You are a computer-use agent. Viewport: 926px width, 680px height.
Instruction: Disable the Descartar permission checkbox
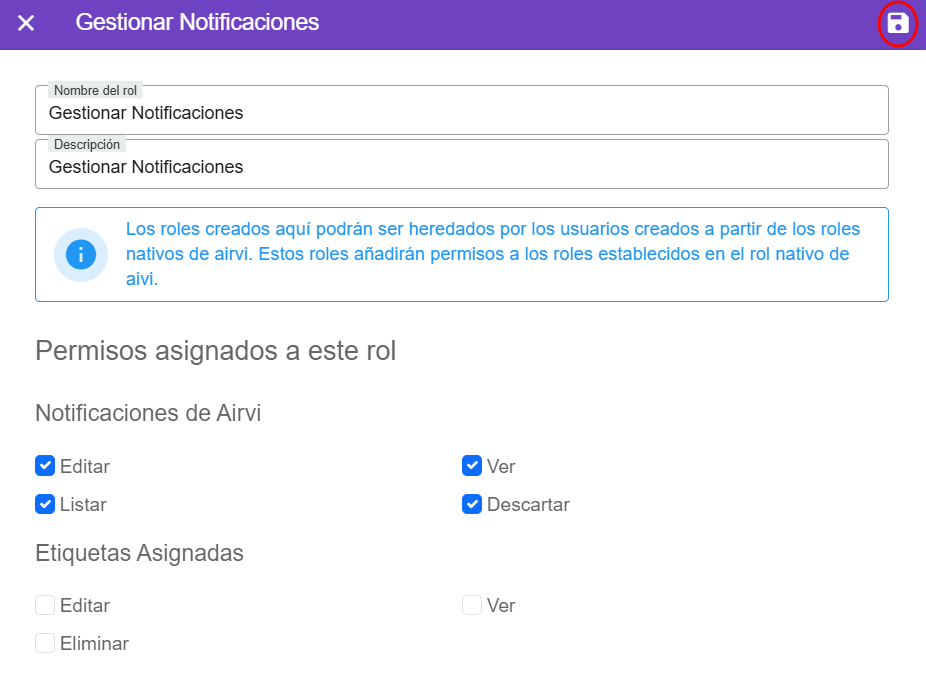click(472, 504)
